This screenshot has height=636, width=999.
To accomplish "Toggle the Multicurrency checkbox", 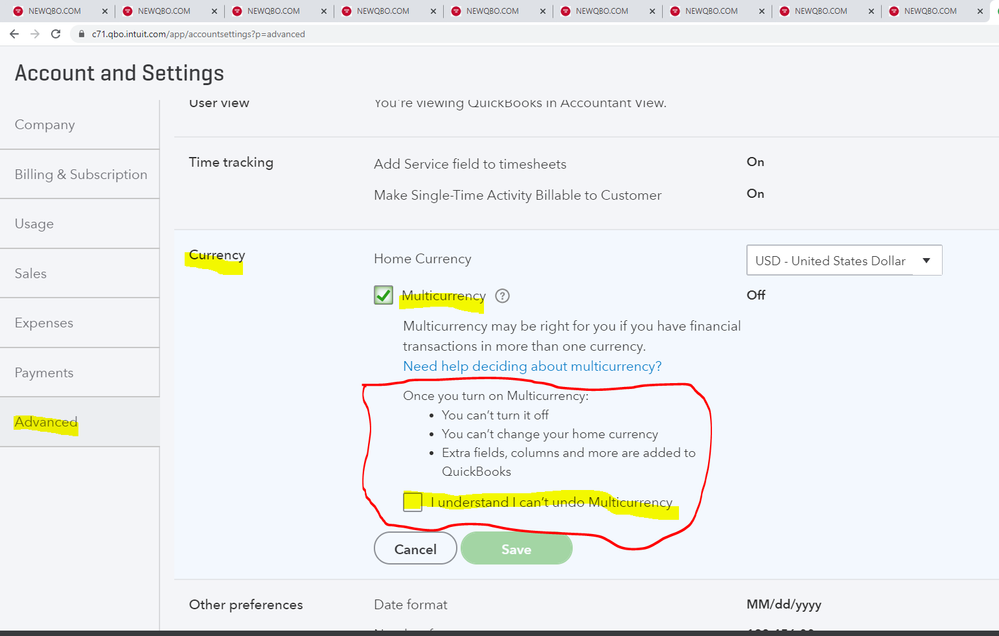I will pos(384,295).
